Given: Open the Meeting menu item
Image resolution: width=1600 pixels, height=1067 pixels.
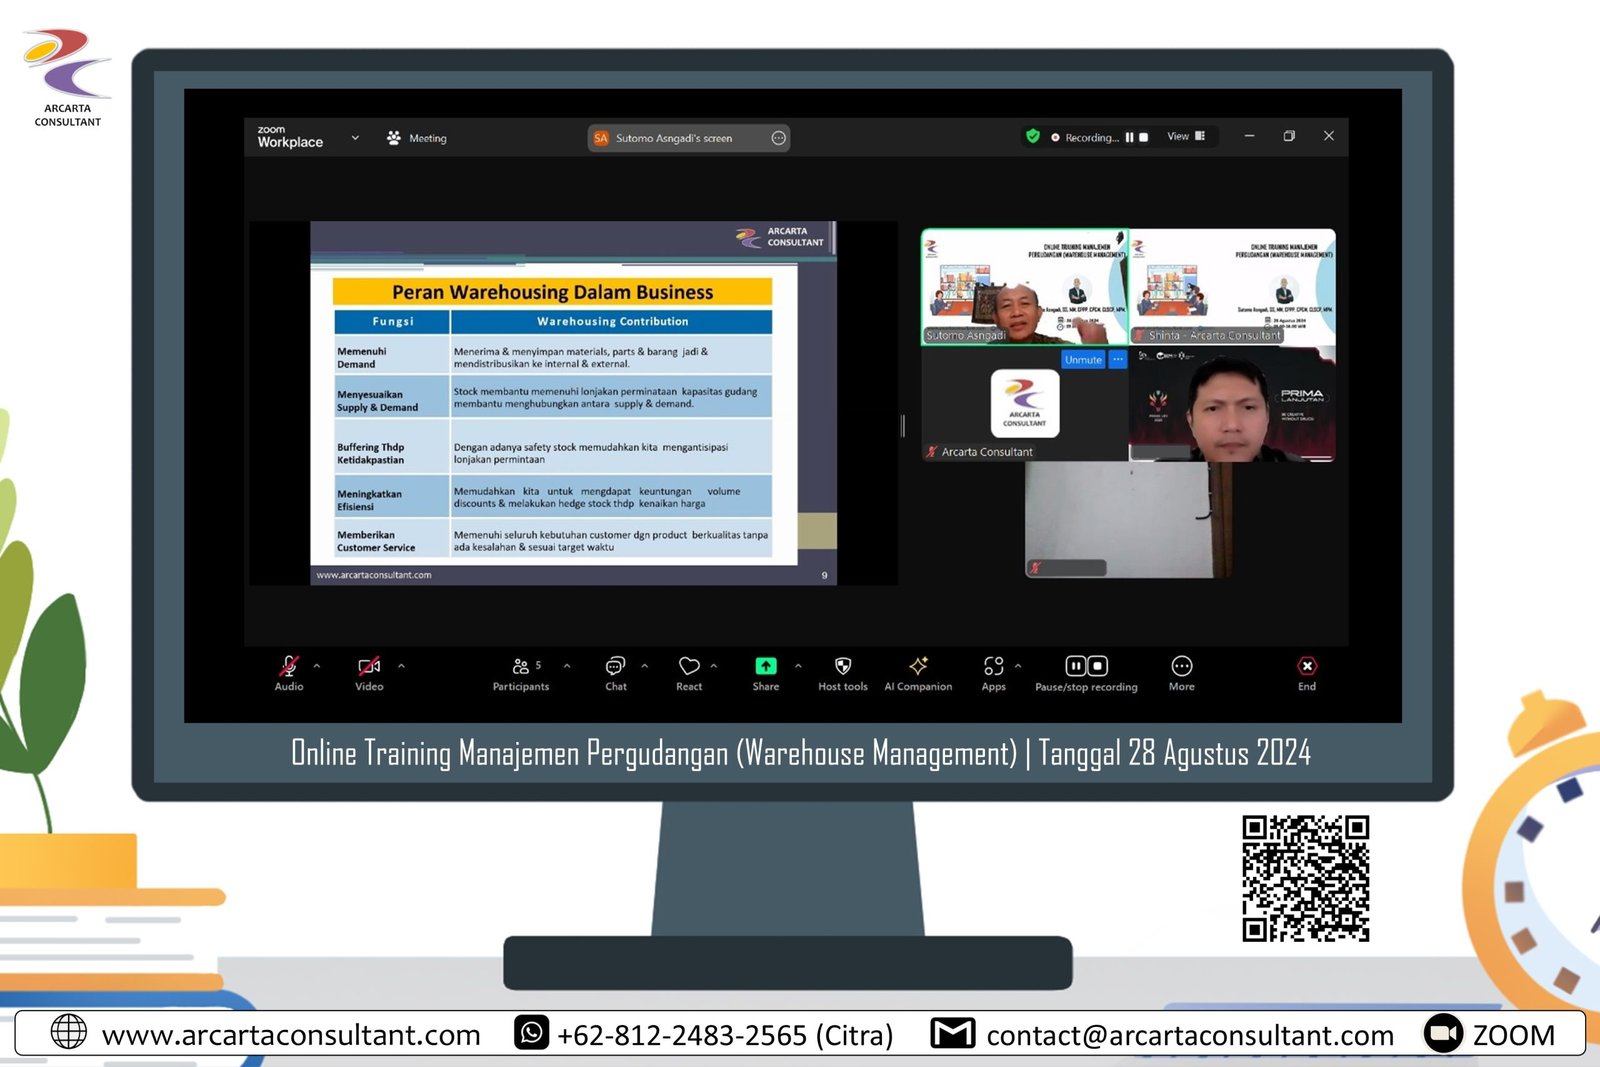Looking at the screenshot, I should click(418, 138).
